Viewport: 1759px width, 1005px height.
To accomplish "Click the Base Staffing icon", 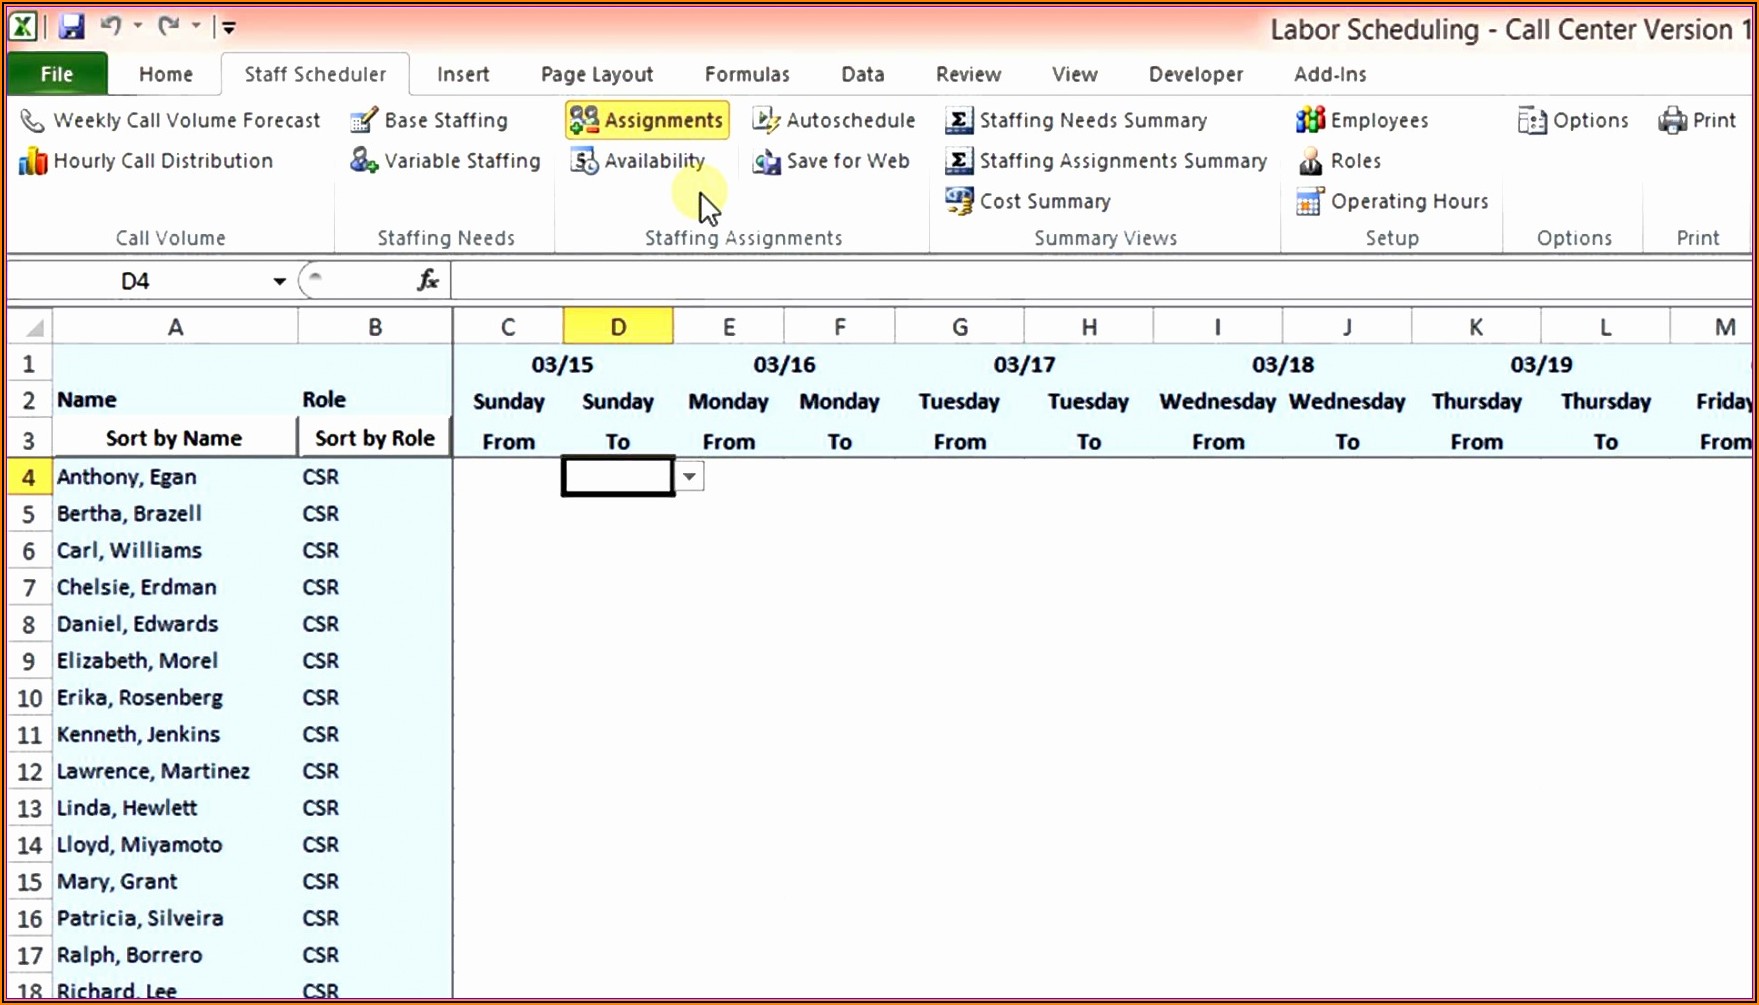I will (363, 121).
